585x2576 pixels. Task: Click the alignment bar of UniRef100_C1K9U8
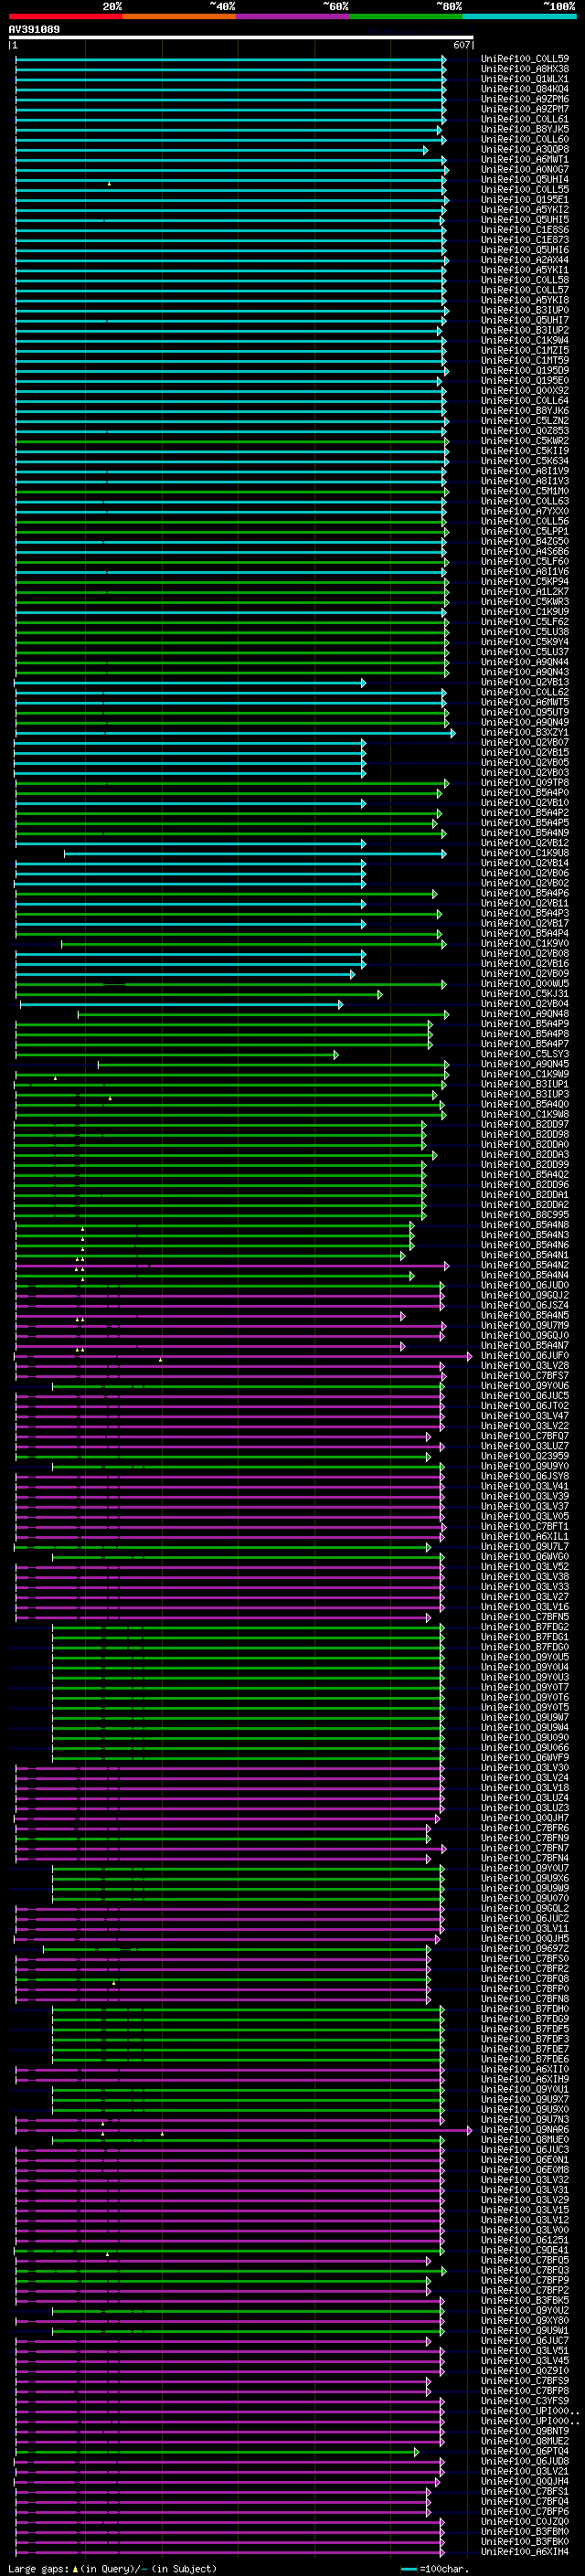pos(255,854)
